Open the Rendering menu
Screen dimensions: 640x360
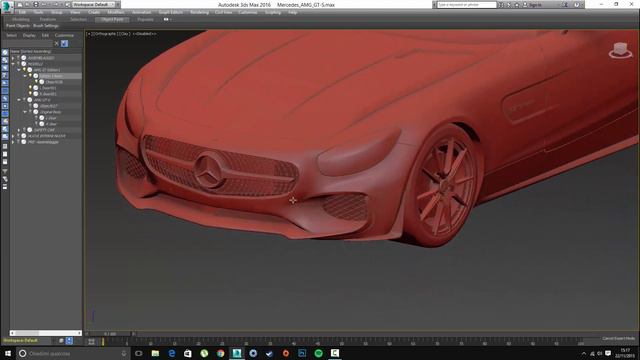tap(199, 13)
